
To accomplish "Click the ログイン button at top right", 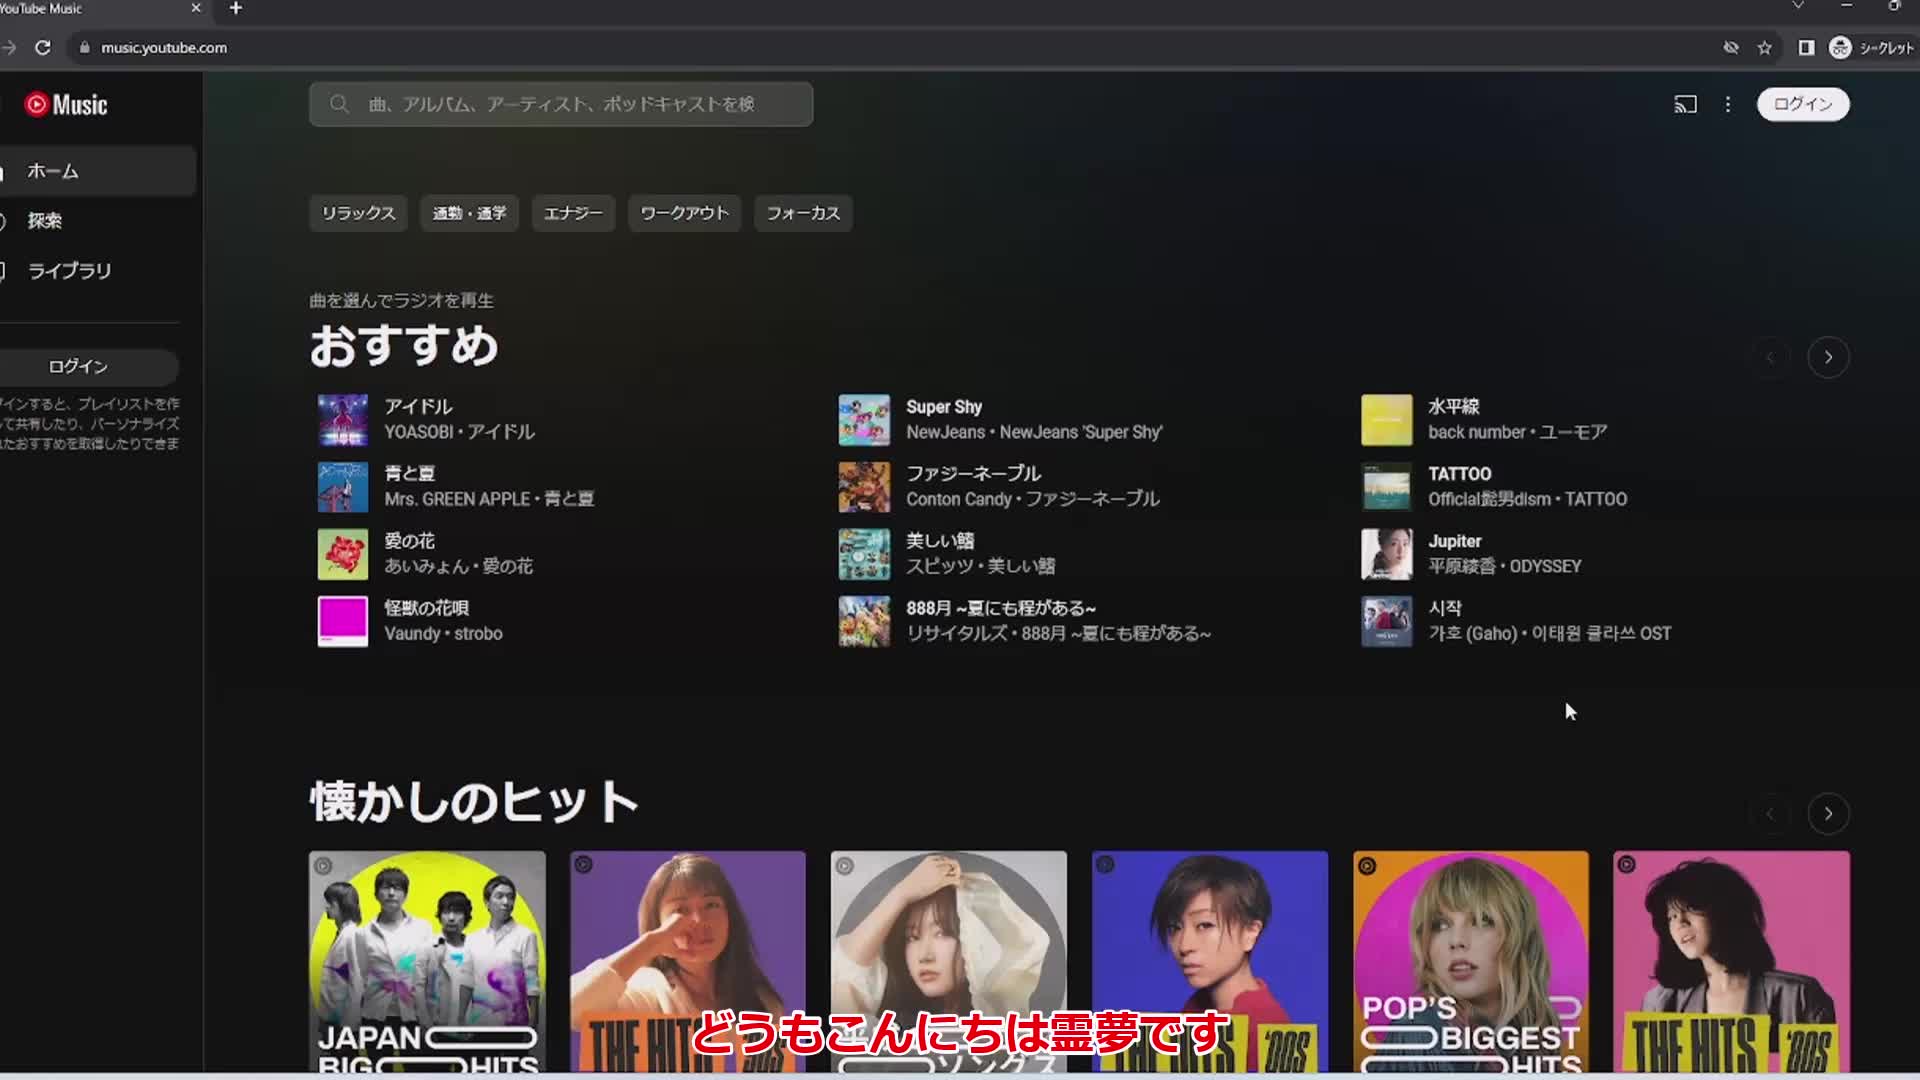I will pos(1803,104).
